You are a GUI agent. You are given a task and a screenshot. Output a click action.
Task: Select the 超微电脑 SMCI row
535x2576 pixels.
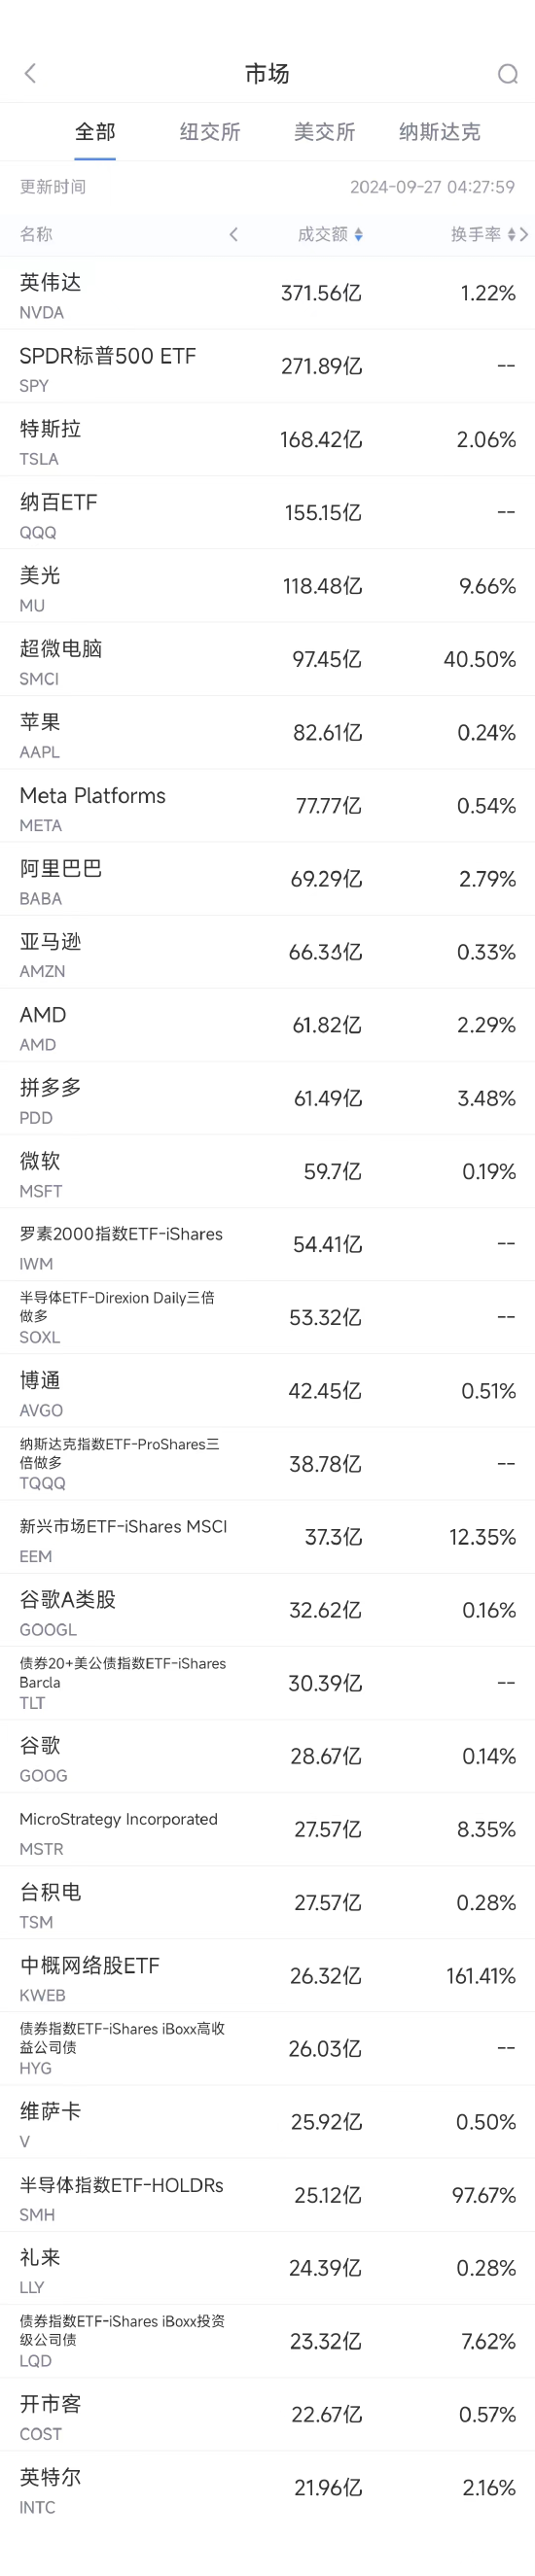[x=267, y=659]
